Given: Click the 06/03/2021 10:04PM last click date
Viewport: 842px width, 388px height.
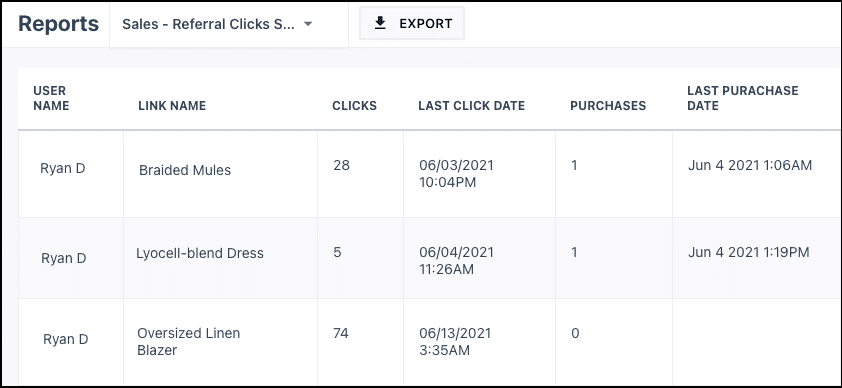Looking at the screenshot, I should [x=456, y=174].
